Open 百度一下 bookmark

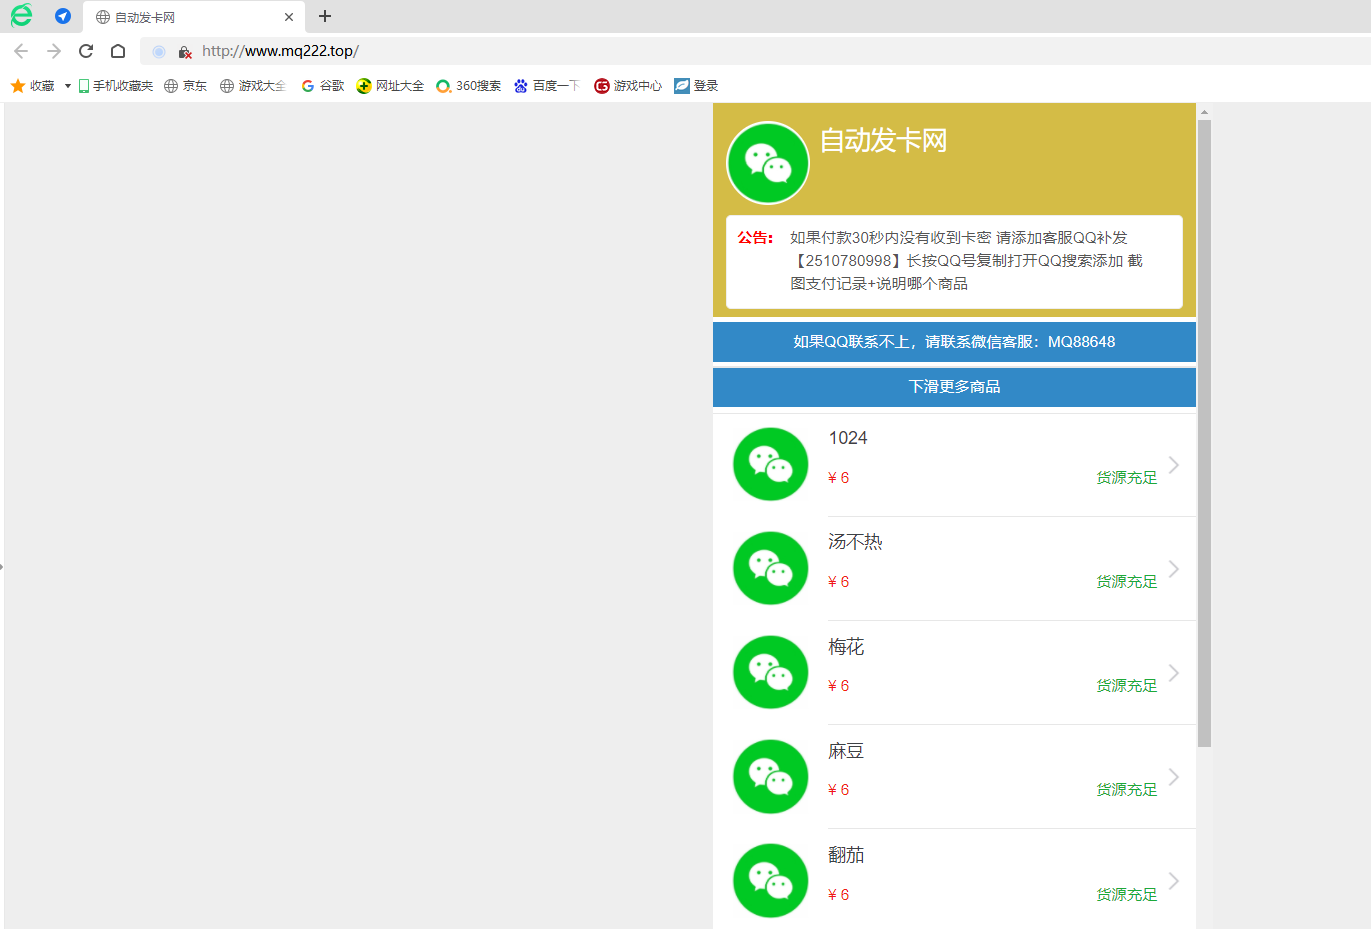coord(547,86)
